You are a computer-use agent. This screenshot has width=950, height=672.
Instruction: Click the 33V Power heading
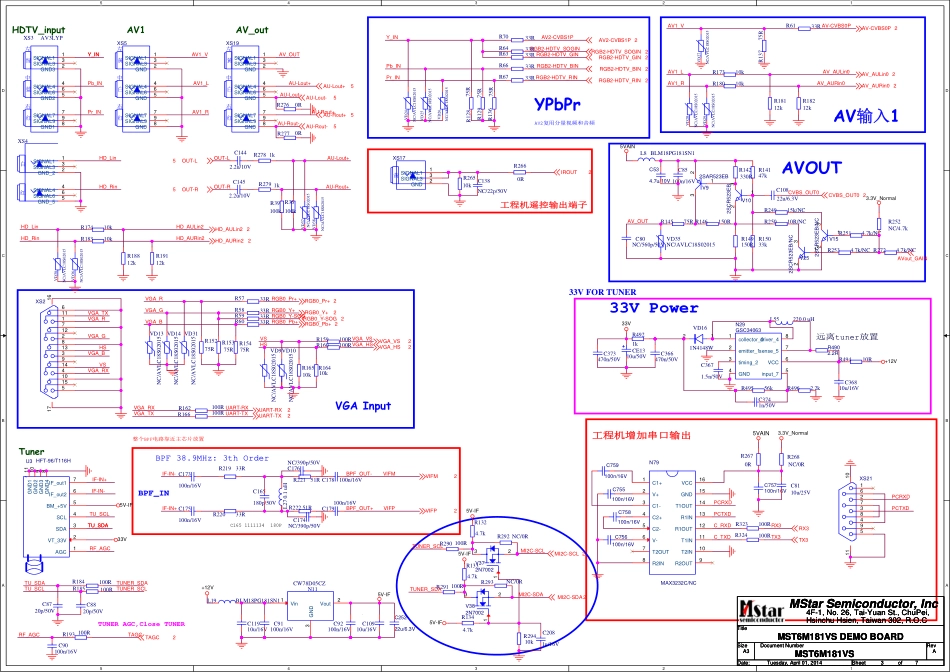(x=654, y=308)
